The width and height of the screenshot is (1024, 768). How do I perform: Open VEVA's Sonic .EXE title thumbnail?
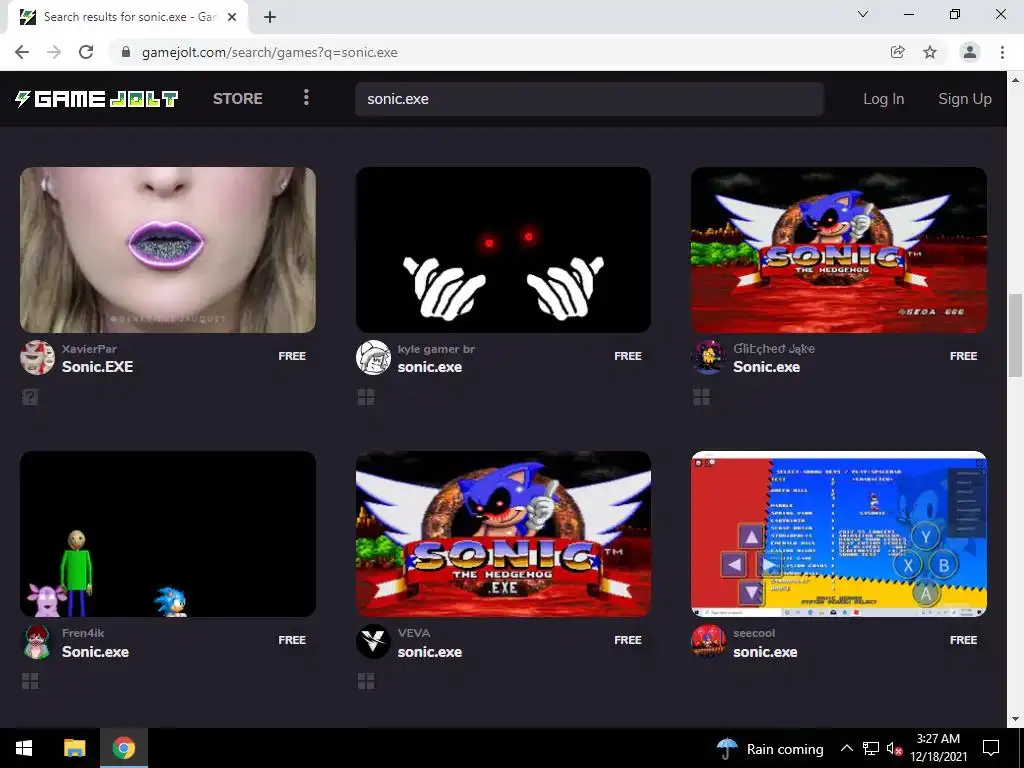[504, 534]
